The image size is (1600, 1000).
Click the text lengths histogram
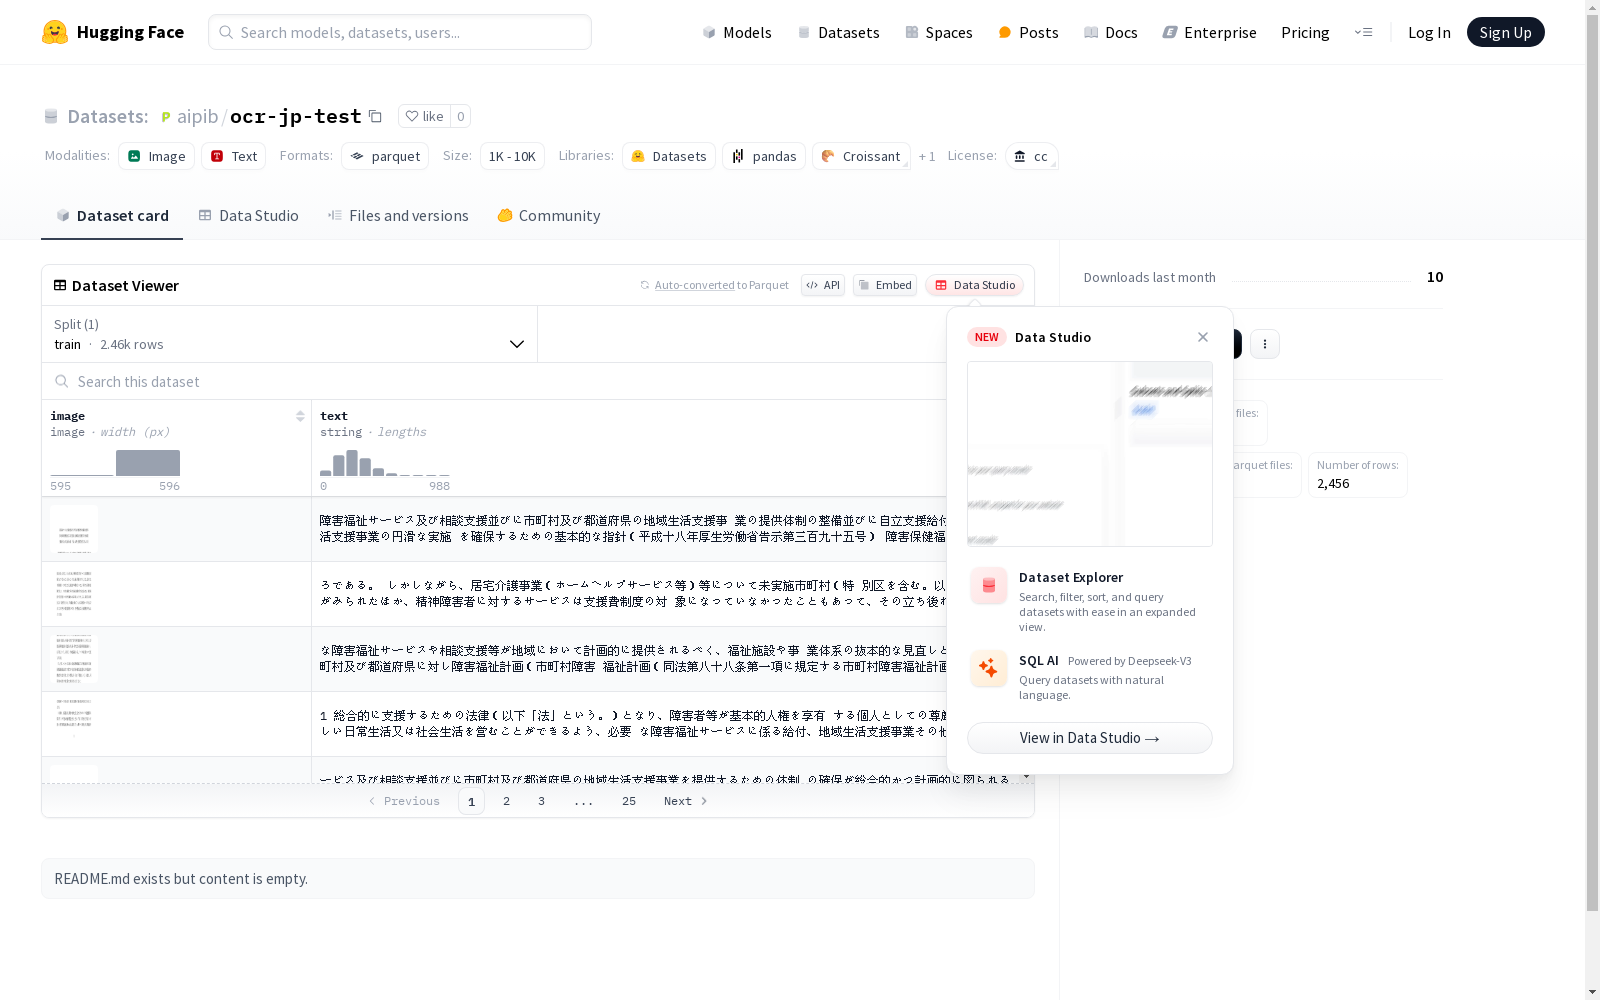(x=385, y=463)
